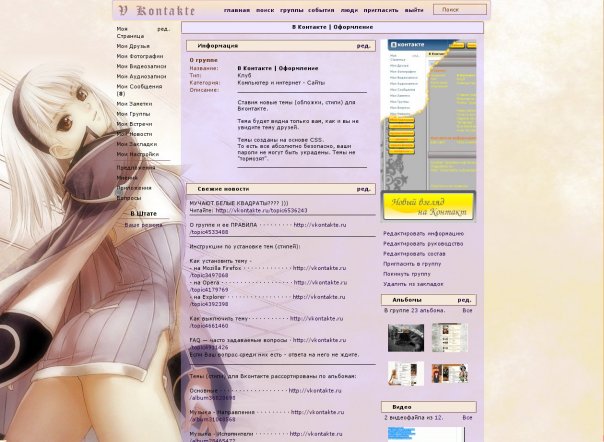Click ред. in the Альбомы header
The image size is (604, 442).
pyautogui.click(x=464, y=300)
